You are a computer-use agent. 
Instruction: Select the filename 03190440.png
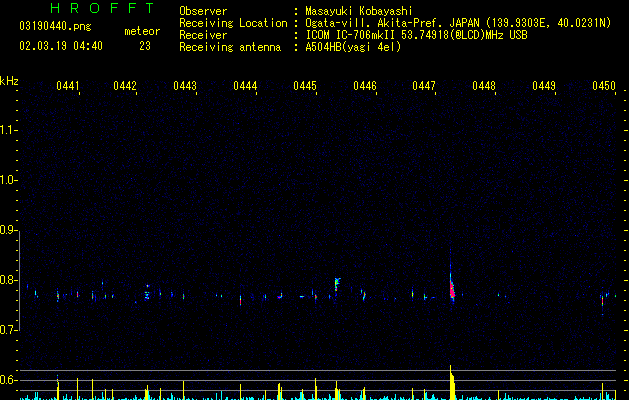coord(55,26)
